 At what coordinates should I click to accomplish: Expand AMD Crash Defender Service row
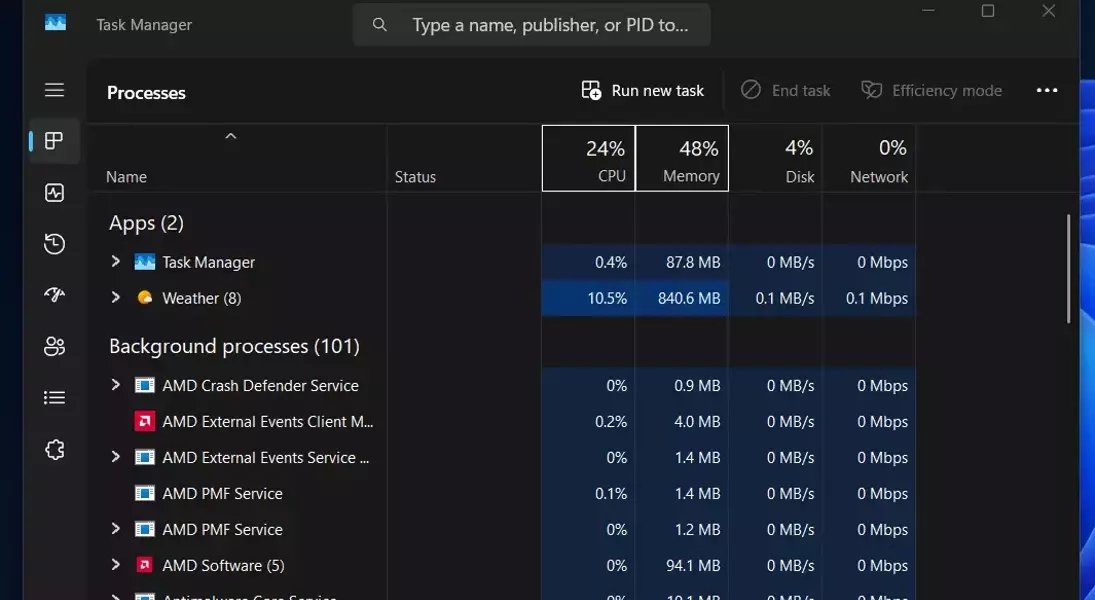(116, 385)
